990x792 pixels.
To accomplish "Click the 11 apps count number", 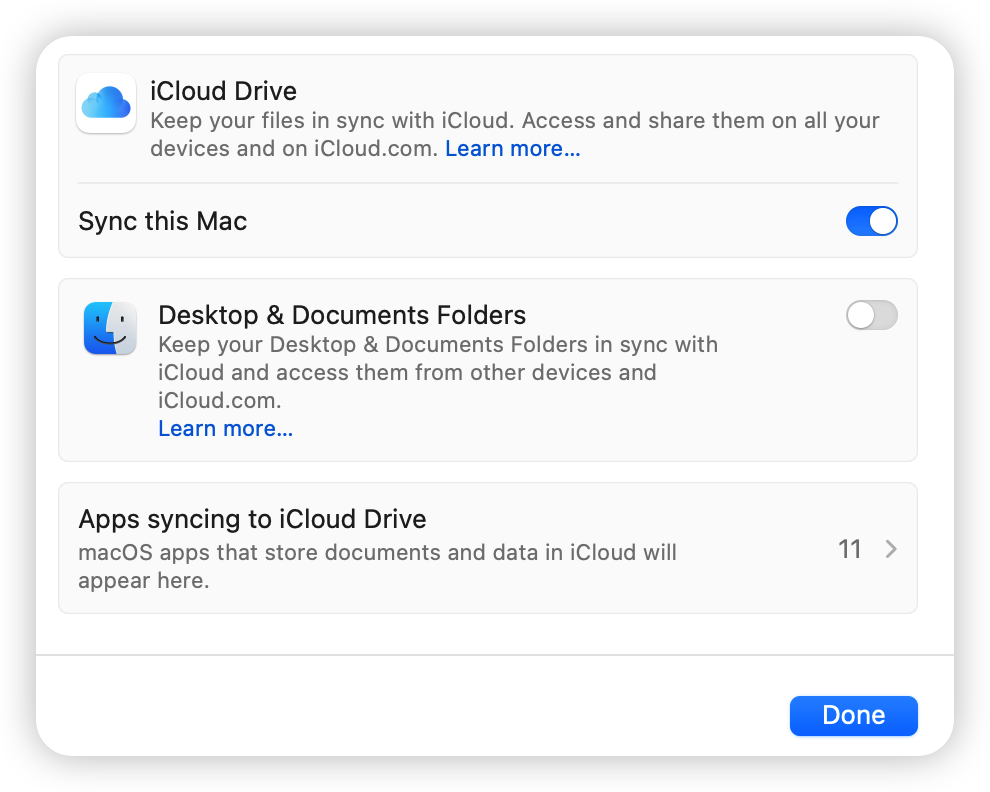I will pyautogui.click(x=850, y=549).
